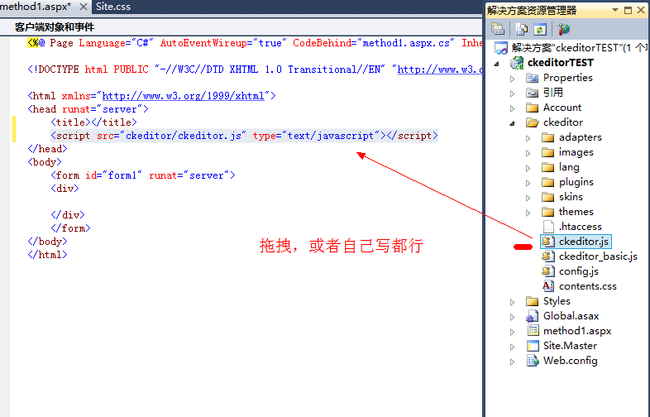Select ckeditor_basic.js in the tree
The image size is (650, 417).
pyautogui.click(x=598, y=256)
